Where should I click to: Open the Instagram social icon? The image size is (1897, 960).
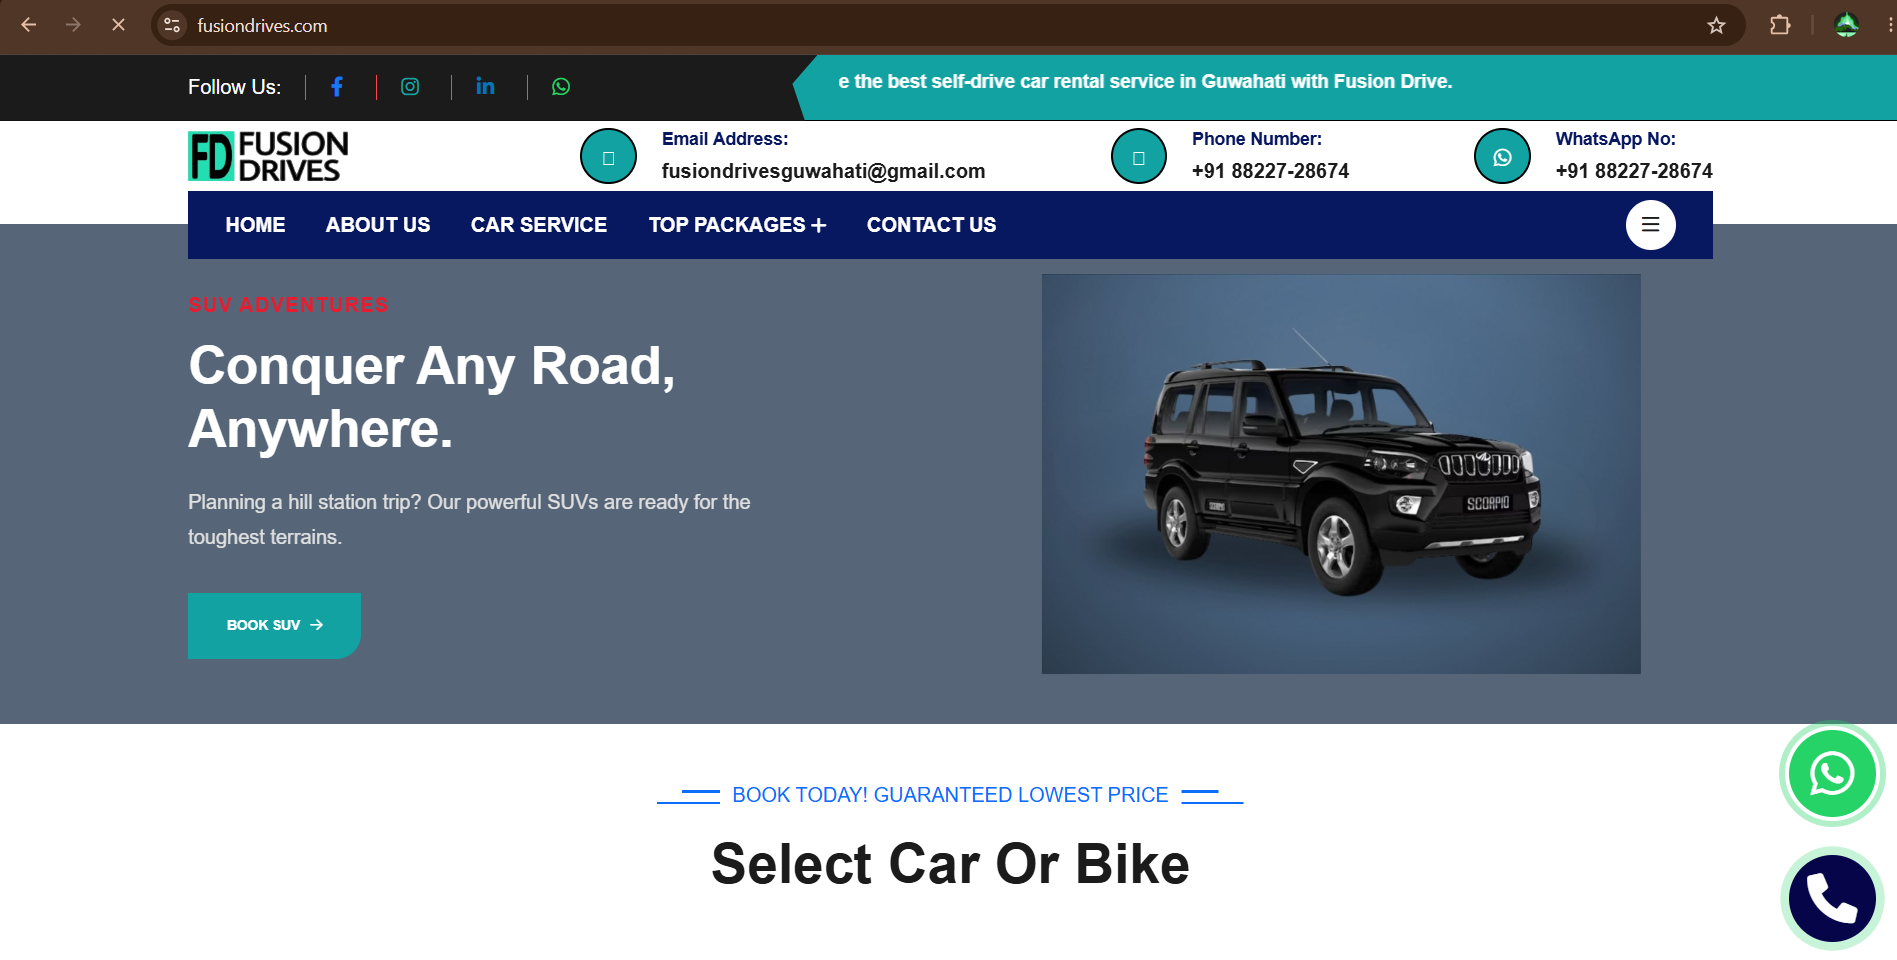pyautogui.click(x=410, y=87)
